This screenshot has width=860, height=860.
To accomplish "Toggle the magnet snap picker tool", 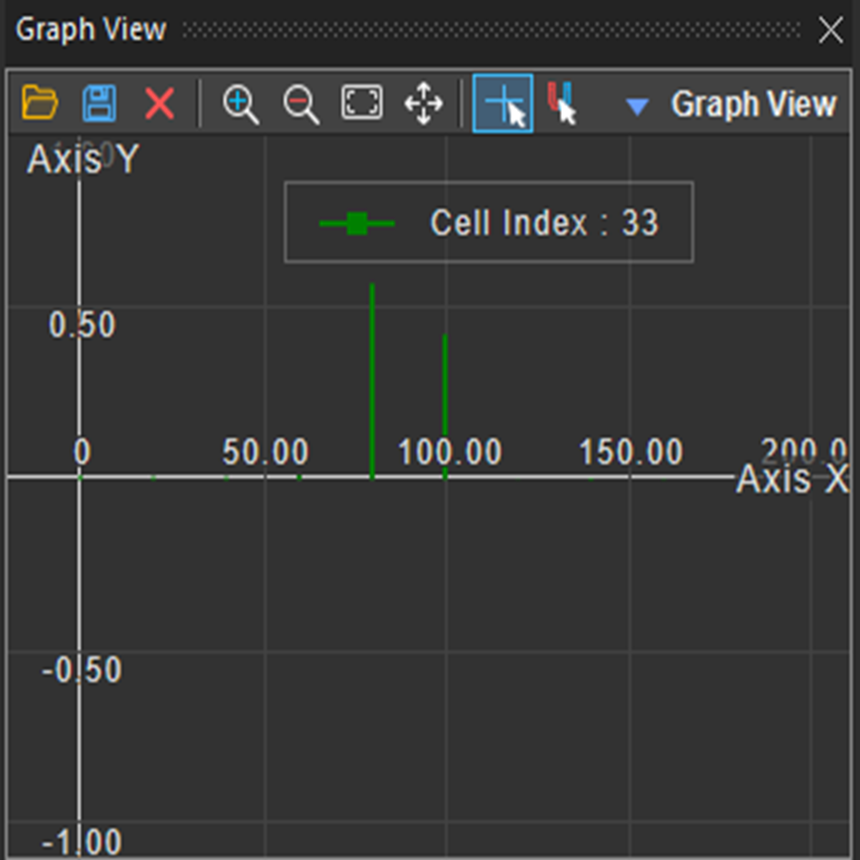I will 562,104.
